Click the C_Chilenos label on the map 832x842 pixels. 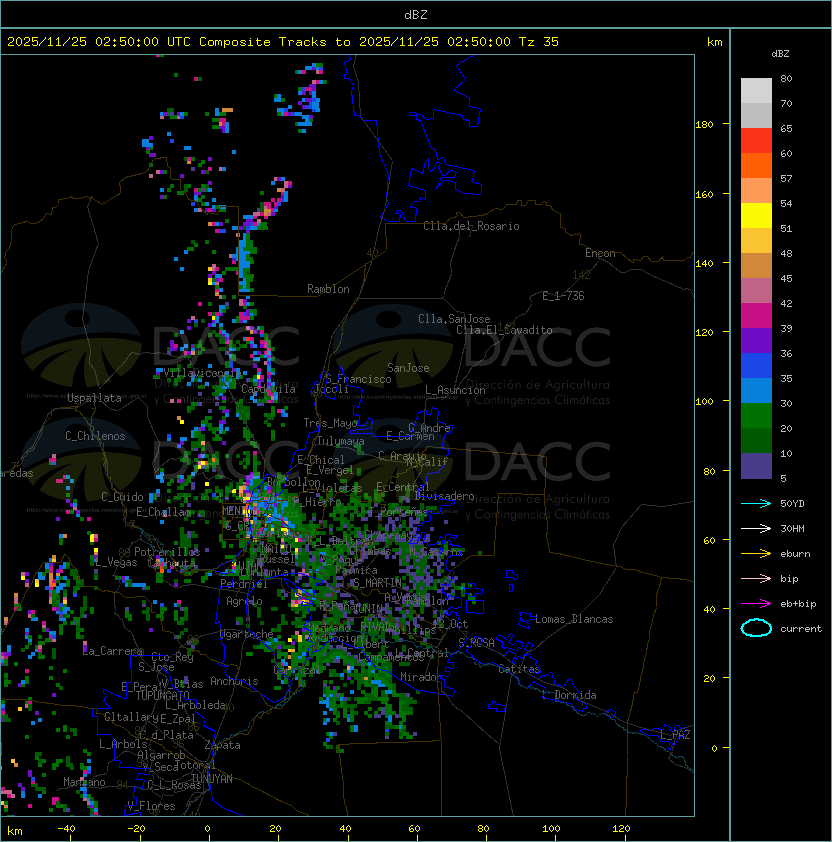pyautogui.click(x=95, y=436)
